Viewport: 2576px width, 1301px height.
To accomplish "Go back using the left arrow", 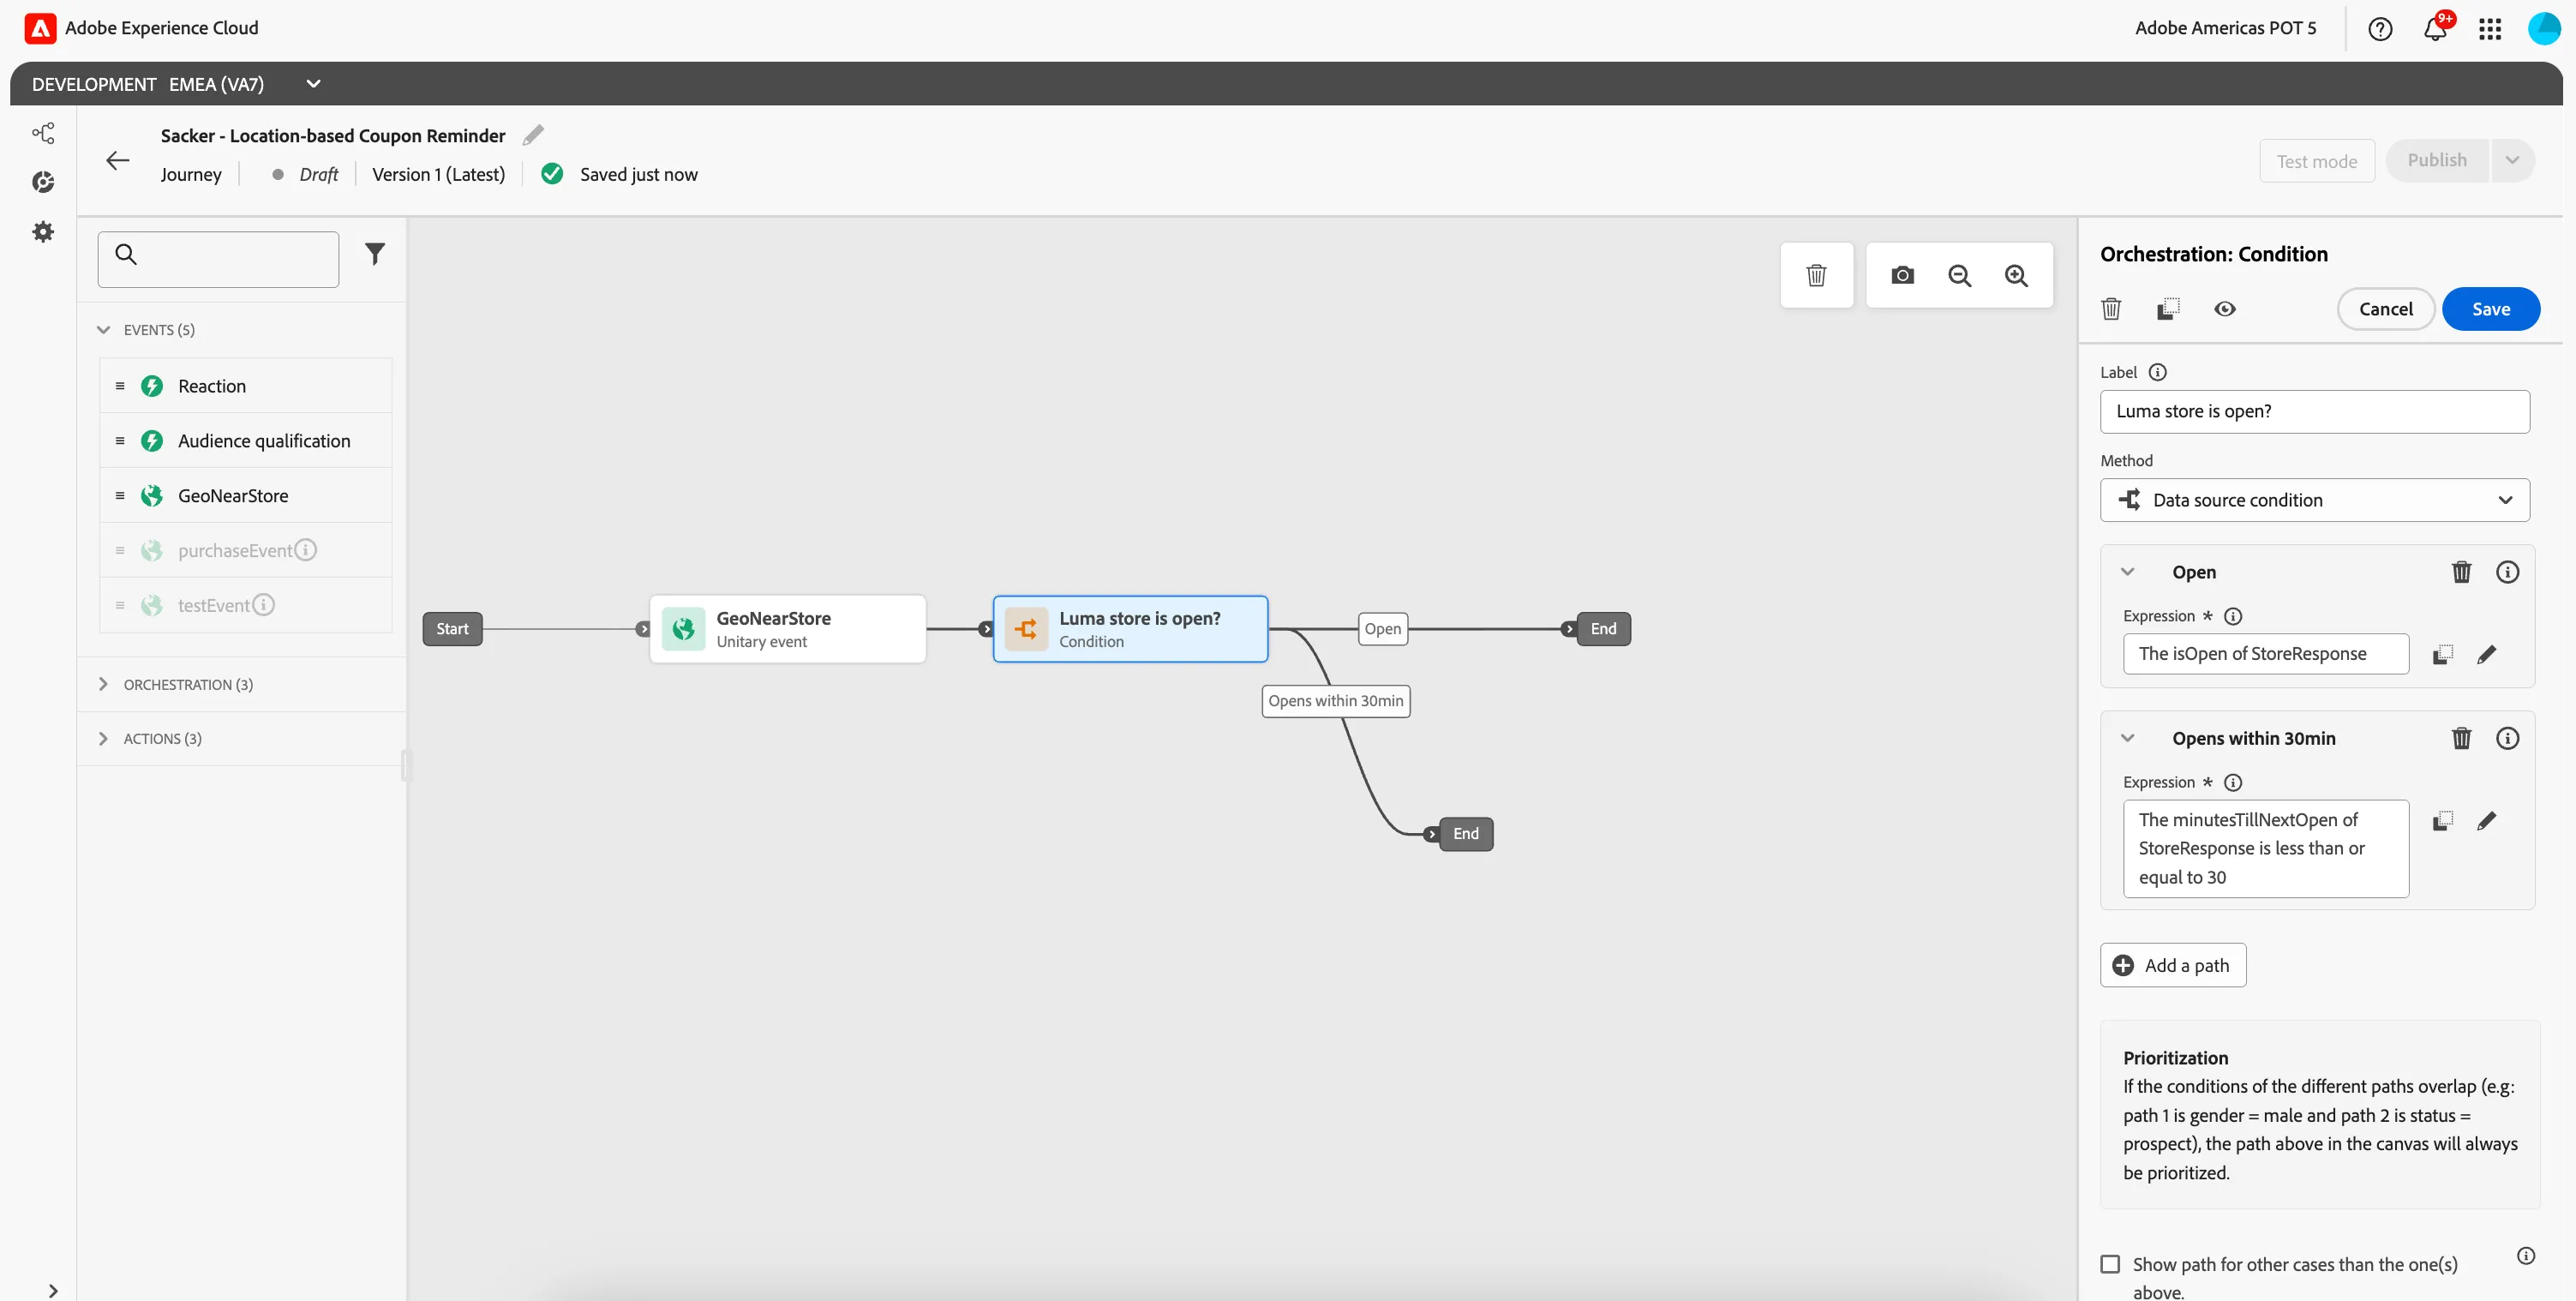I will 118,160.
